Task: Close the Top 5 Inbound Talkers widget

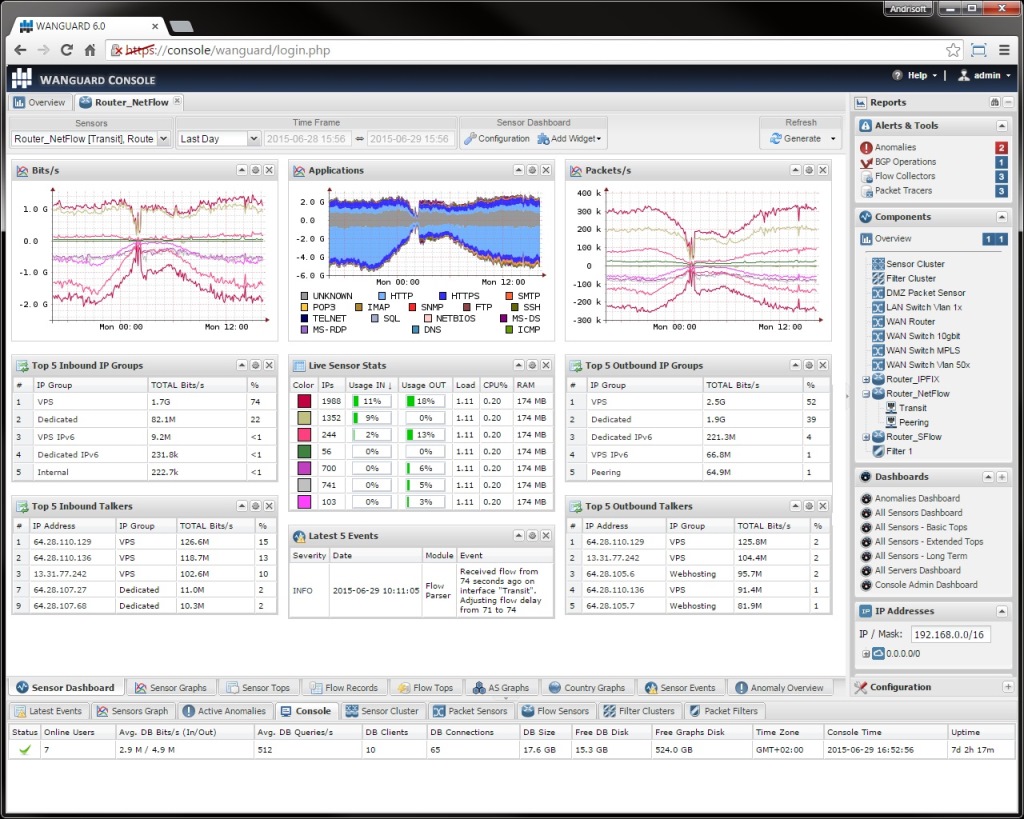Action: click(x=269, y=506)
